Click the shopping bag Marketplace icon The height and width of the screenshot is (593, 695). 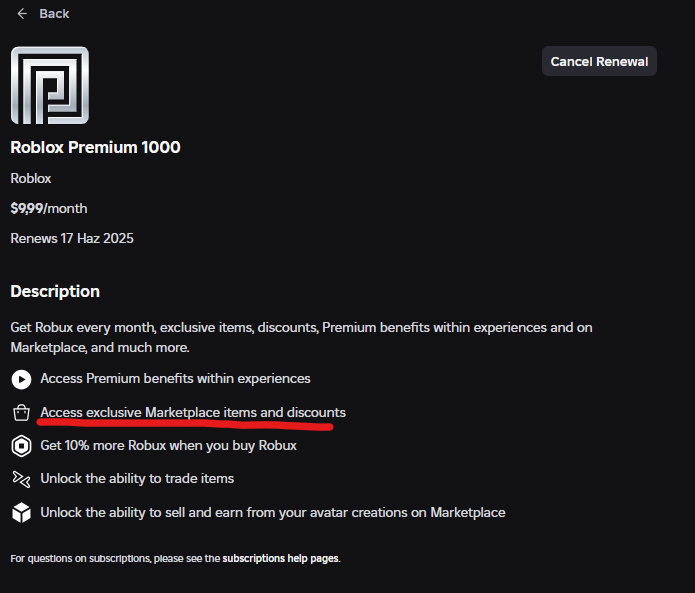click(x=21, y=413)
